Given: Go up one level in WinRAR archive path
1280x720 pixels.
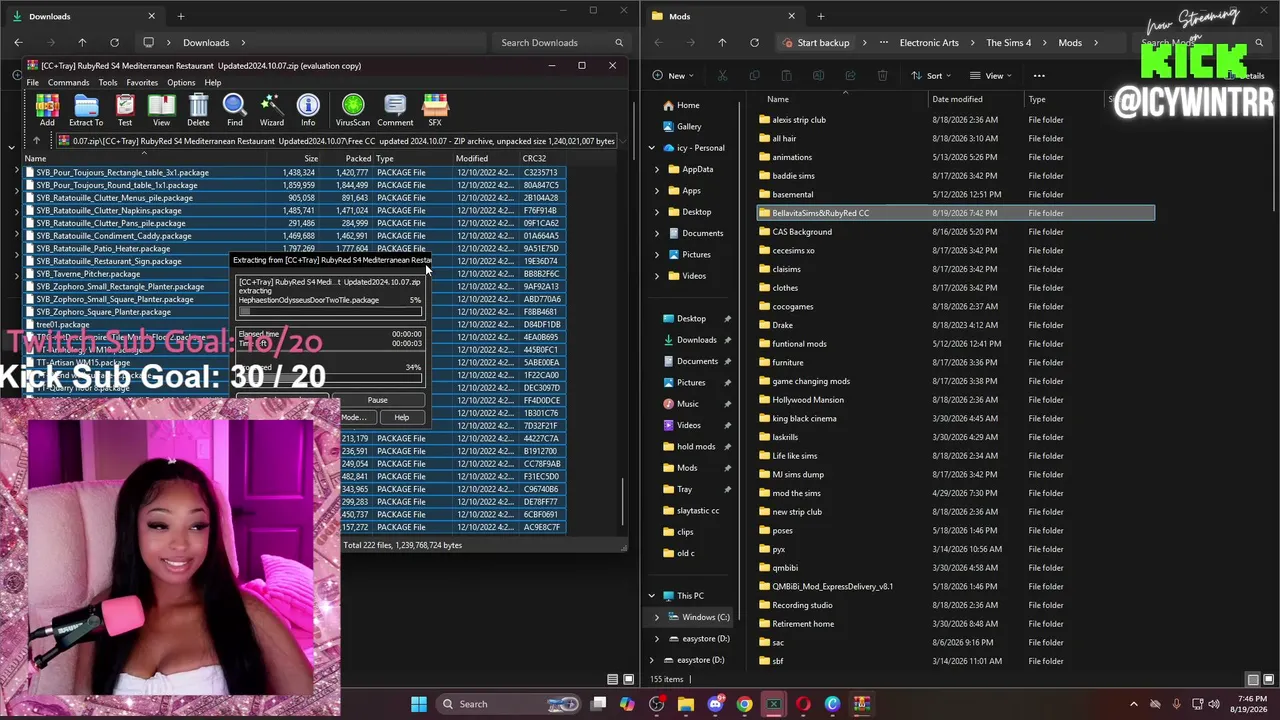Looking at the screenshot, I should tap(37, 141).
